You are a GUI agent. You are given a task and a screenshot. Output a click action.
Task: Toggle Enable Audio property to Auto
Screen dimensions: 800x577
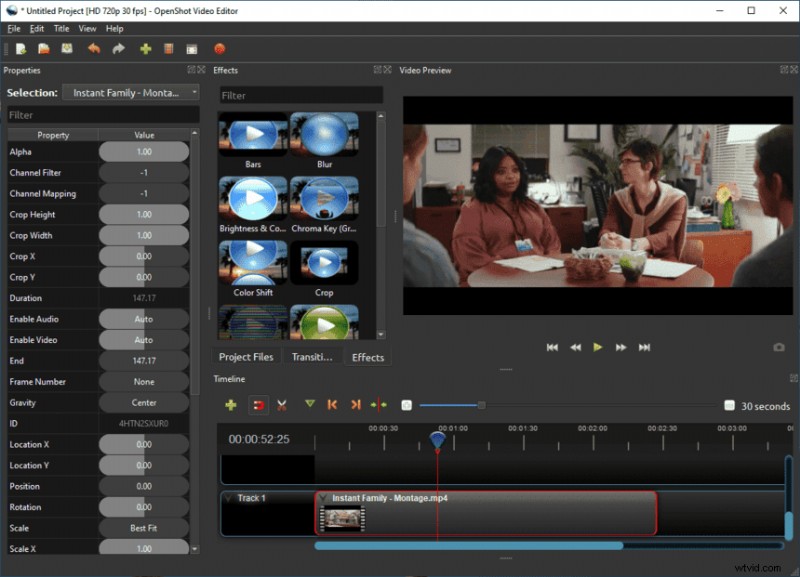143,319
